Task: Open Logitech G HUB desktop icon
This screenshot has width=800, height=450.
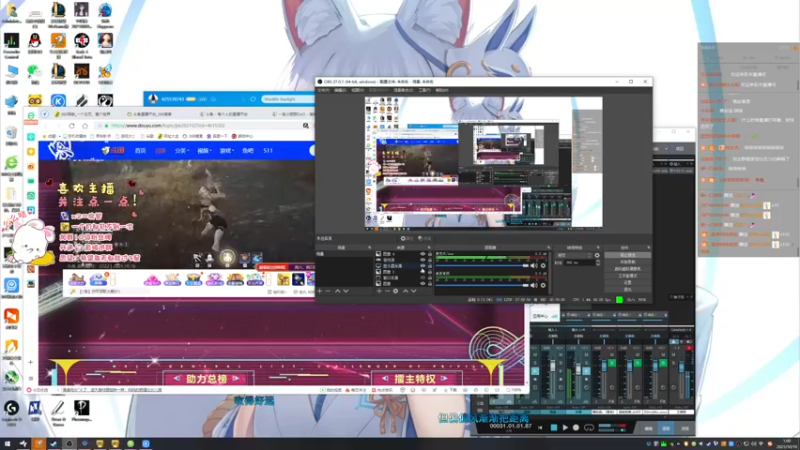Action: (11, 411)
